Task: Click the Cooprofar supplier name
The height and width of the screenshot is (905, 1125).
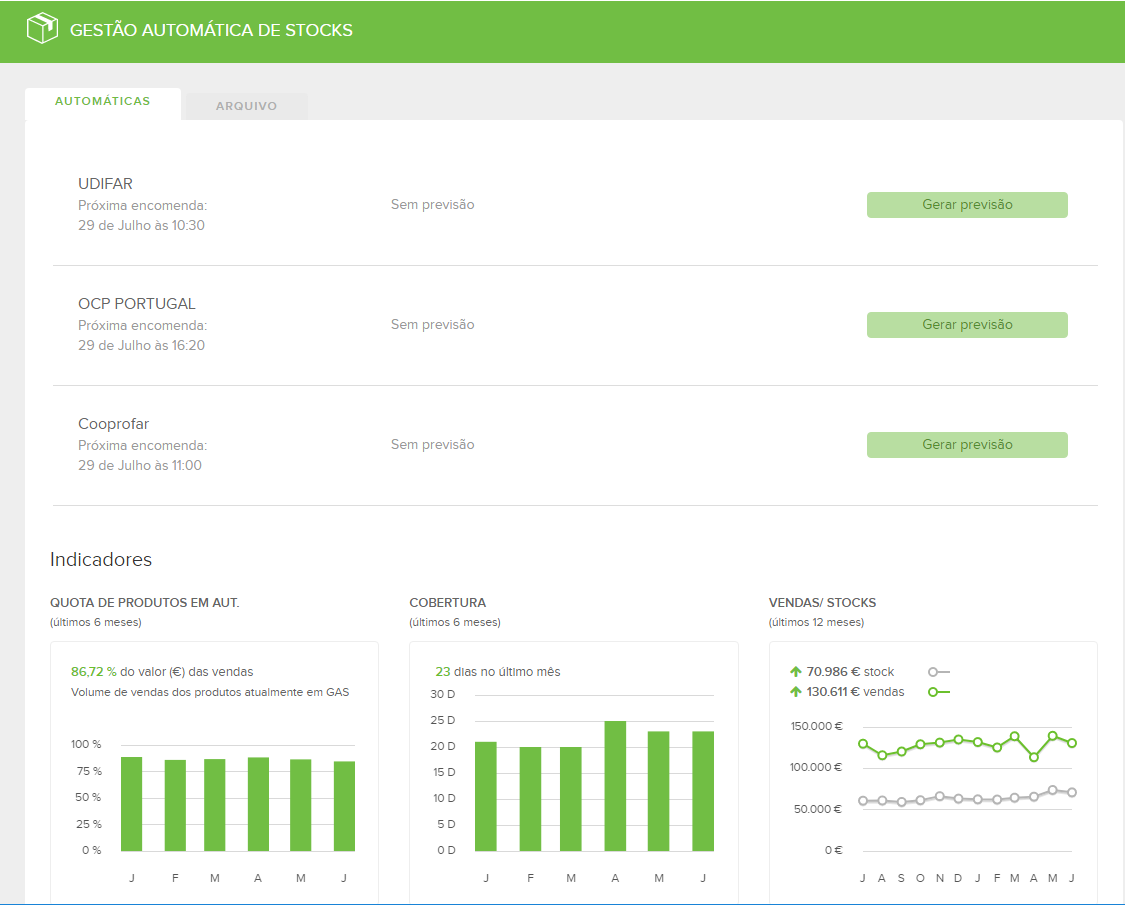Action: (x=113, y=424)
